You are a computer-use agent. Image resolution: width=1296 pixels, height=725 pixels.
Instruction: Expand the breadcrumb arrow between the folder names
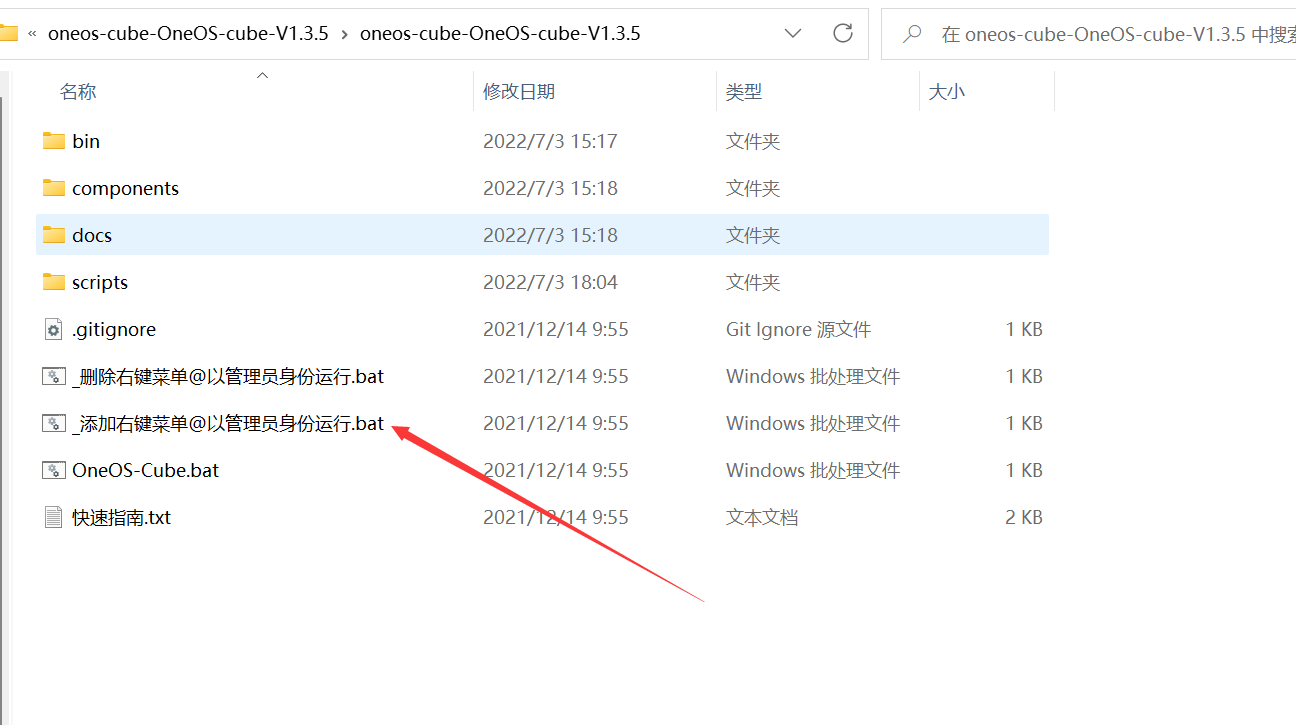point(344,33)
